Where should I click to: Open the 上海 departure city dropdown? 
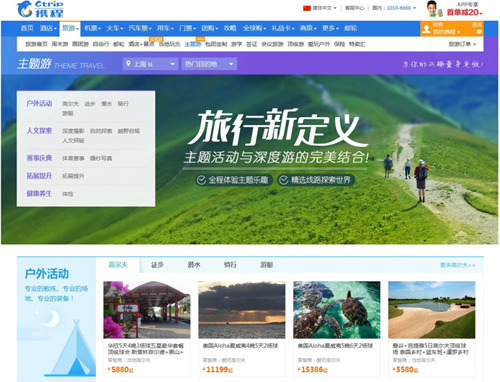150,64
